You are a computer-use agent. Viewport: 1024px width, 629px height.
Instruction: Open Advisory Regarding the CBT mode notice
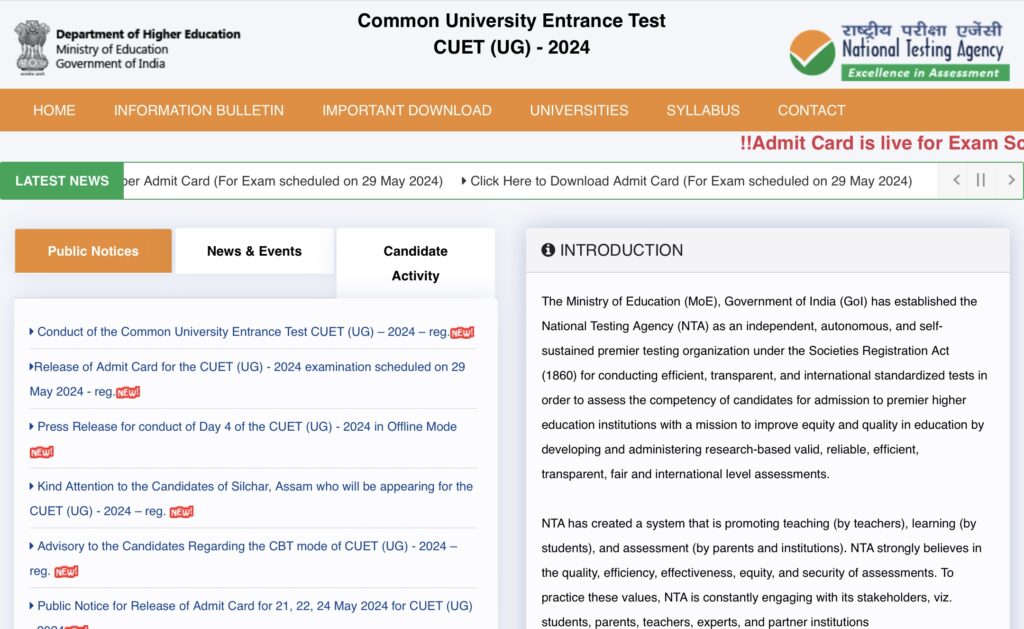point(243,558)
